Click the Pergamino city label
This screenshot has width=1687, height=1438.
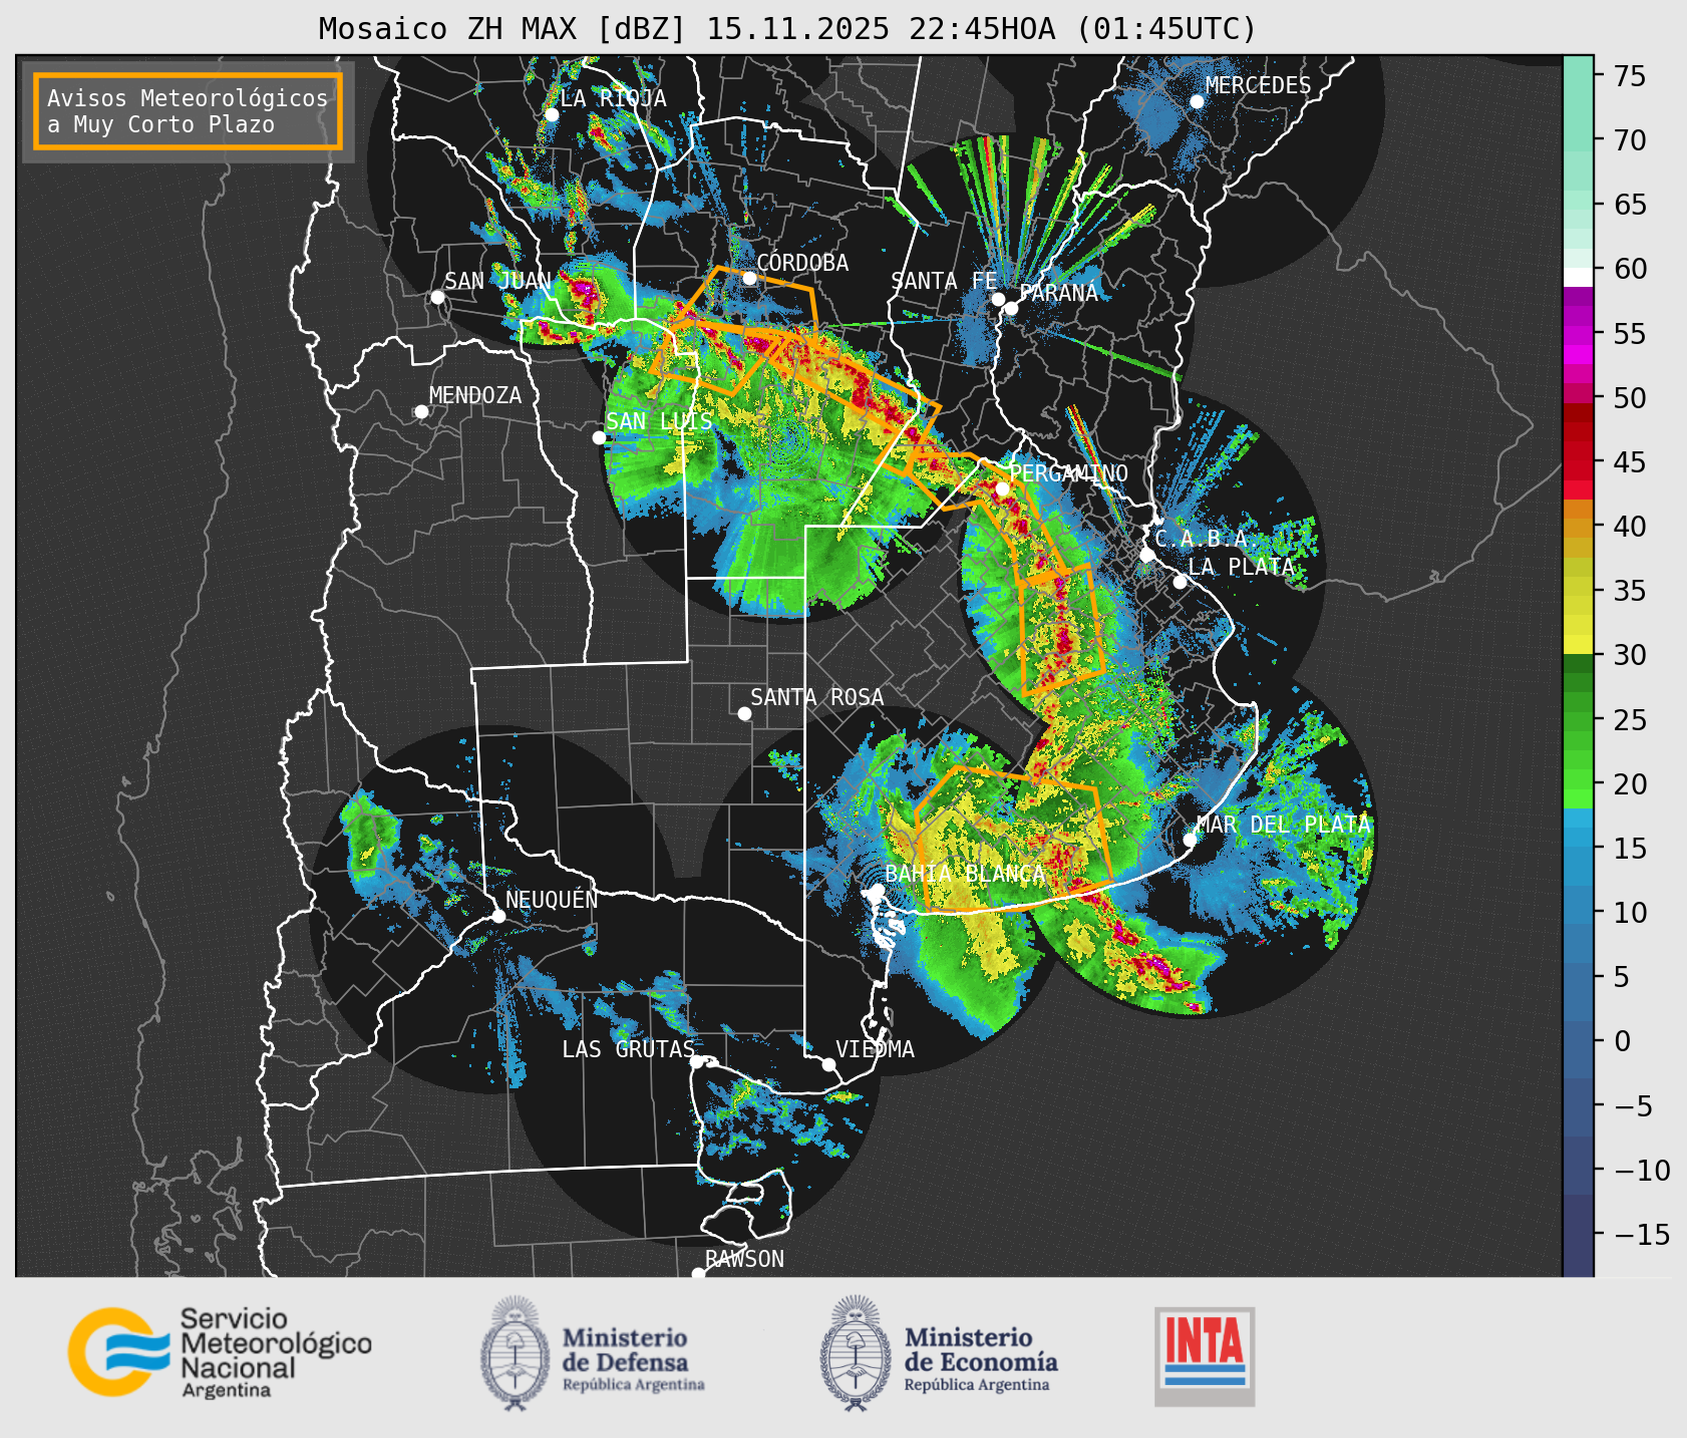point(1068,473)
